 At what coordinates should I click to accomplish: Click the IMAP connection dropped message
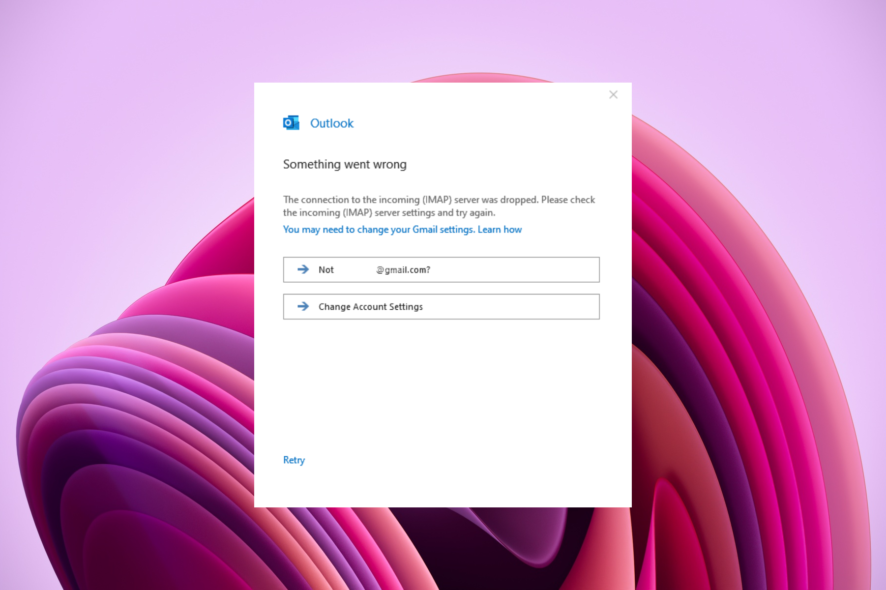(439, 206)
